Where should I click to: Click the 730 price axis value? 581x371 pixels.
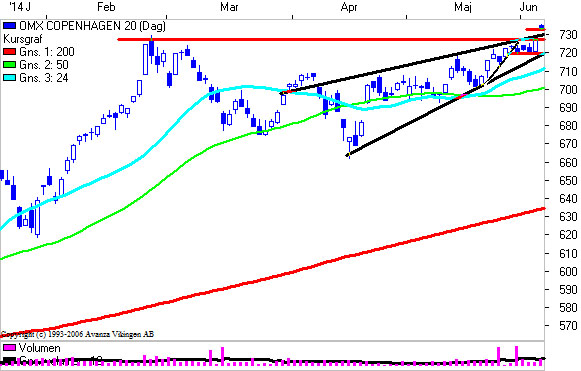click(x=568, y=35)
